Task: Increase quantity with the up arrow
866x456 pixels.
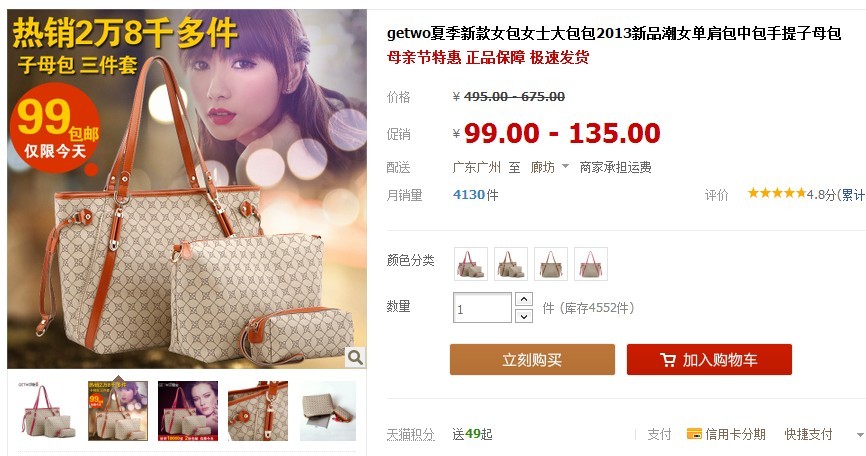Action: 524,299
